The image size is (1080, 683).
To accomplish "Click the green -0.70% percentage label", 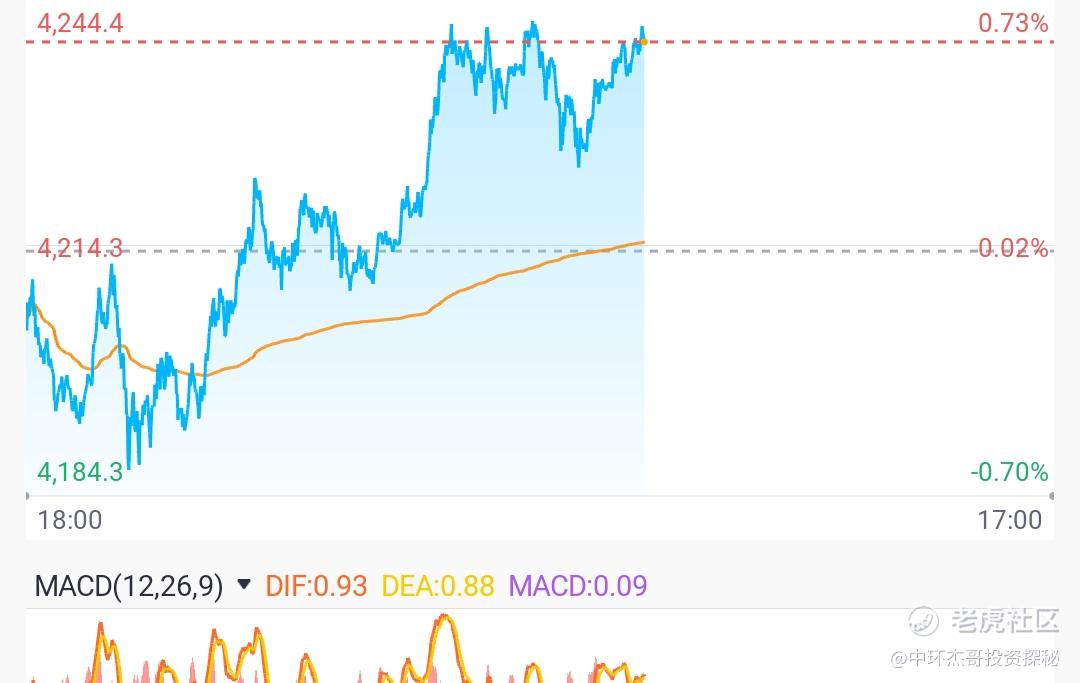I will coord(1009,472).
